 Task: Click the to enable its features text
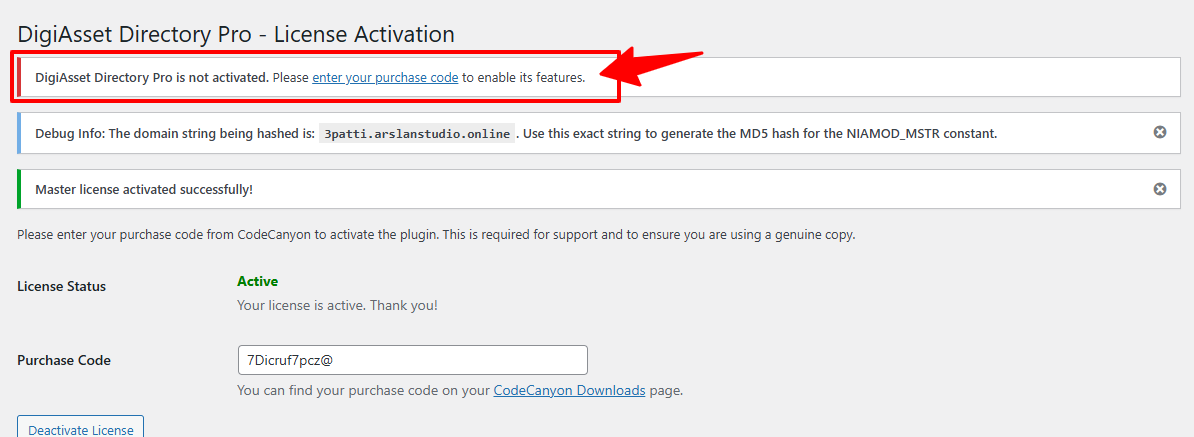pos(524,77)
